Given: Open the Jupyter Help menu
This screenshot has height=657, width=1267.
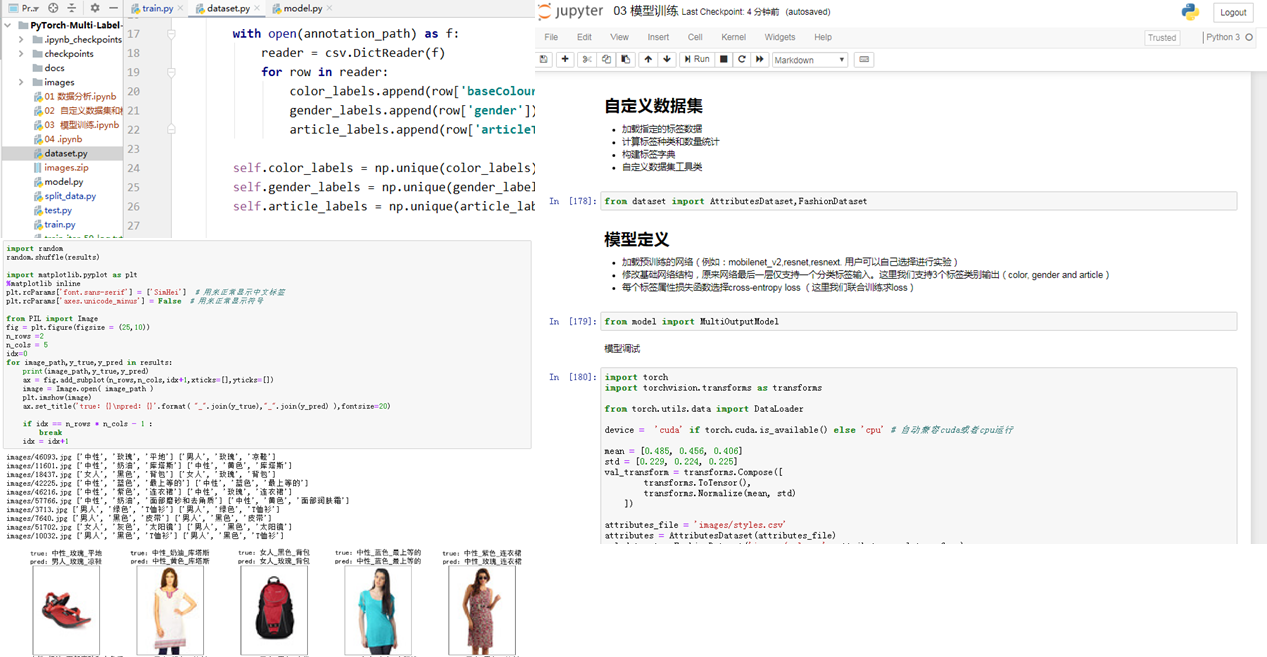Looking at the screenshot, I should [823, 37].
